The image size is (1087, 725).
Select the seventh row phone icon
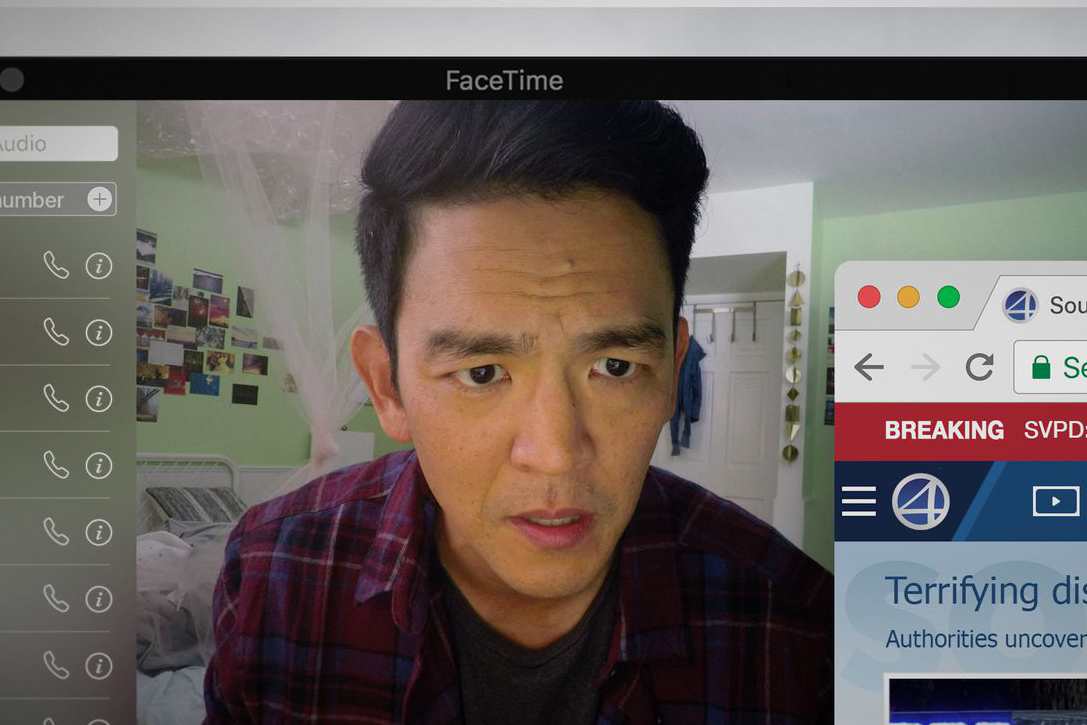[56, 665]
